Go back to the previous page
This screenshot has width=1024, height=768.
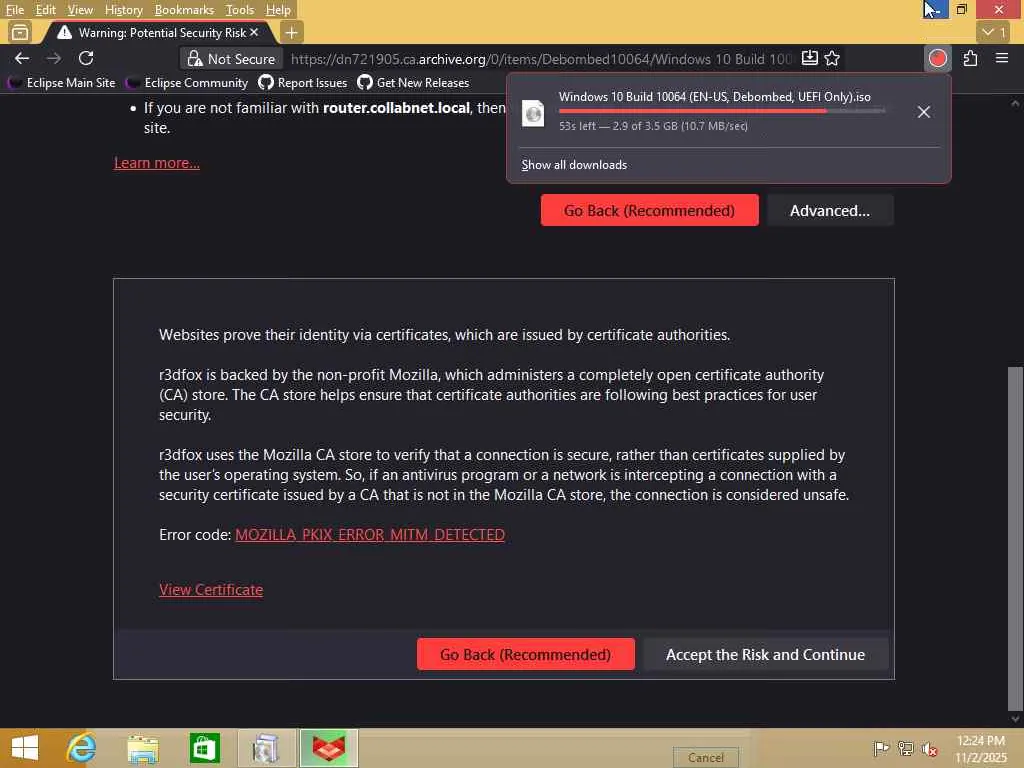pos(22,59)
